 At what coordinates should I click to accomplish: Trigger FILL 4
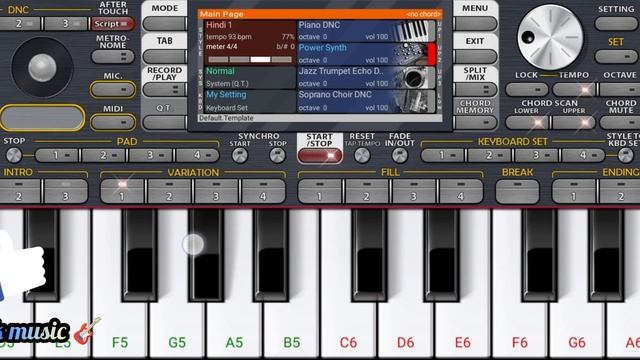pyautogui.click(x=461, y=191)
